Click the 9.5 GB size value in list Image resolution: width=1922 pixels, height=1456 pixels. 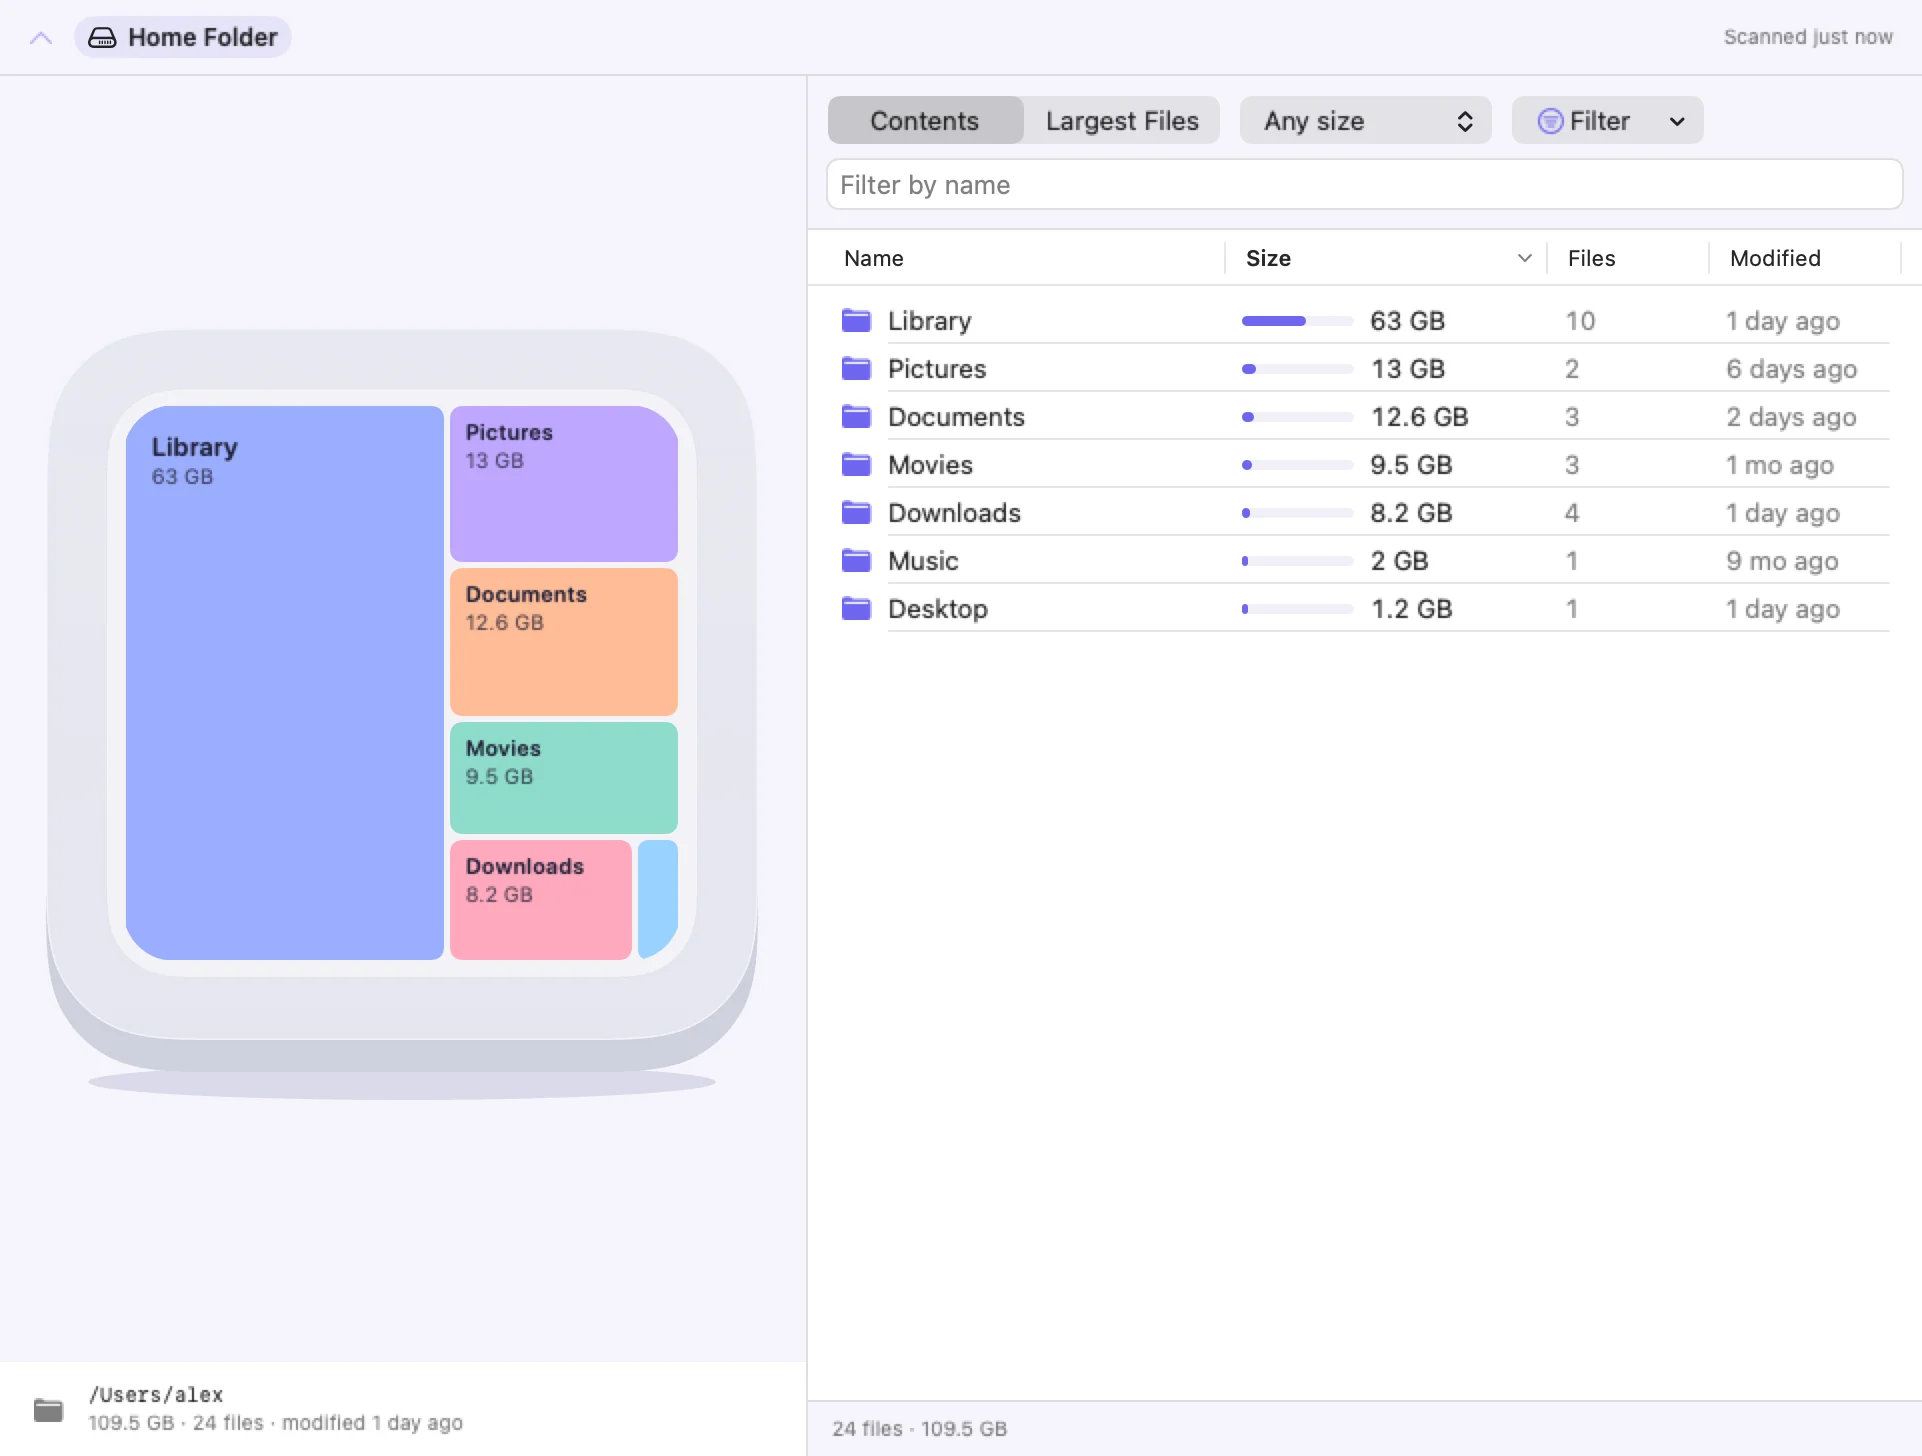pyautogui.click(x=1411, y=465)
